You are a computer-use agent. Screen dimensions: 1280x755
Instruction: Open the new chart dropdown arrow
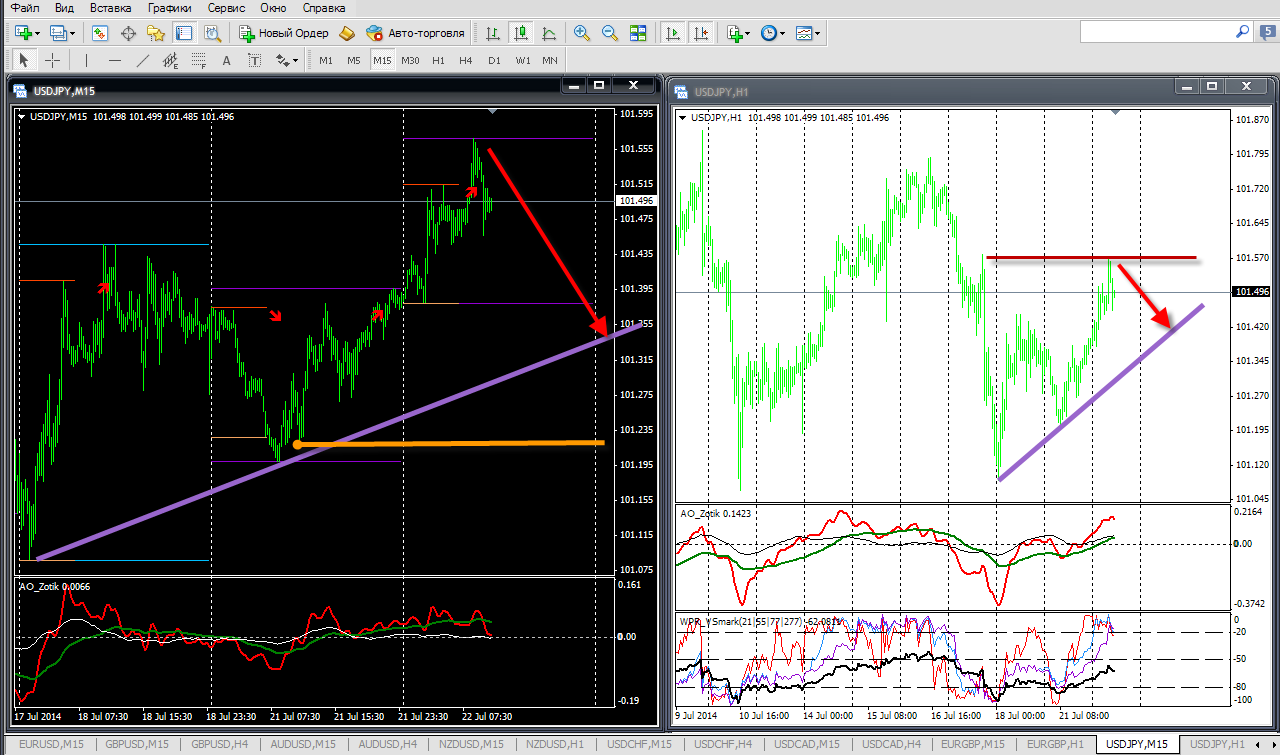pyautogui.click(x=37, y=33)
